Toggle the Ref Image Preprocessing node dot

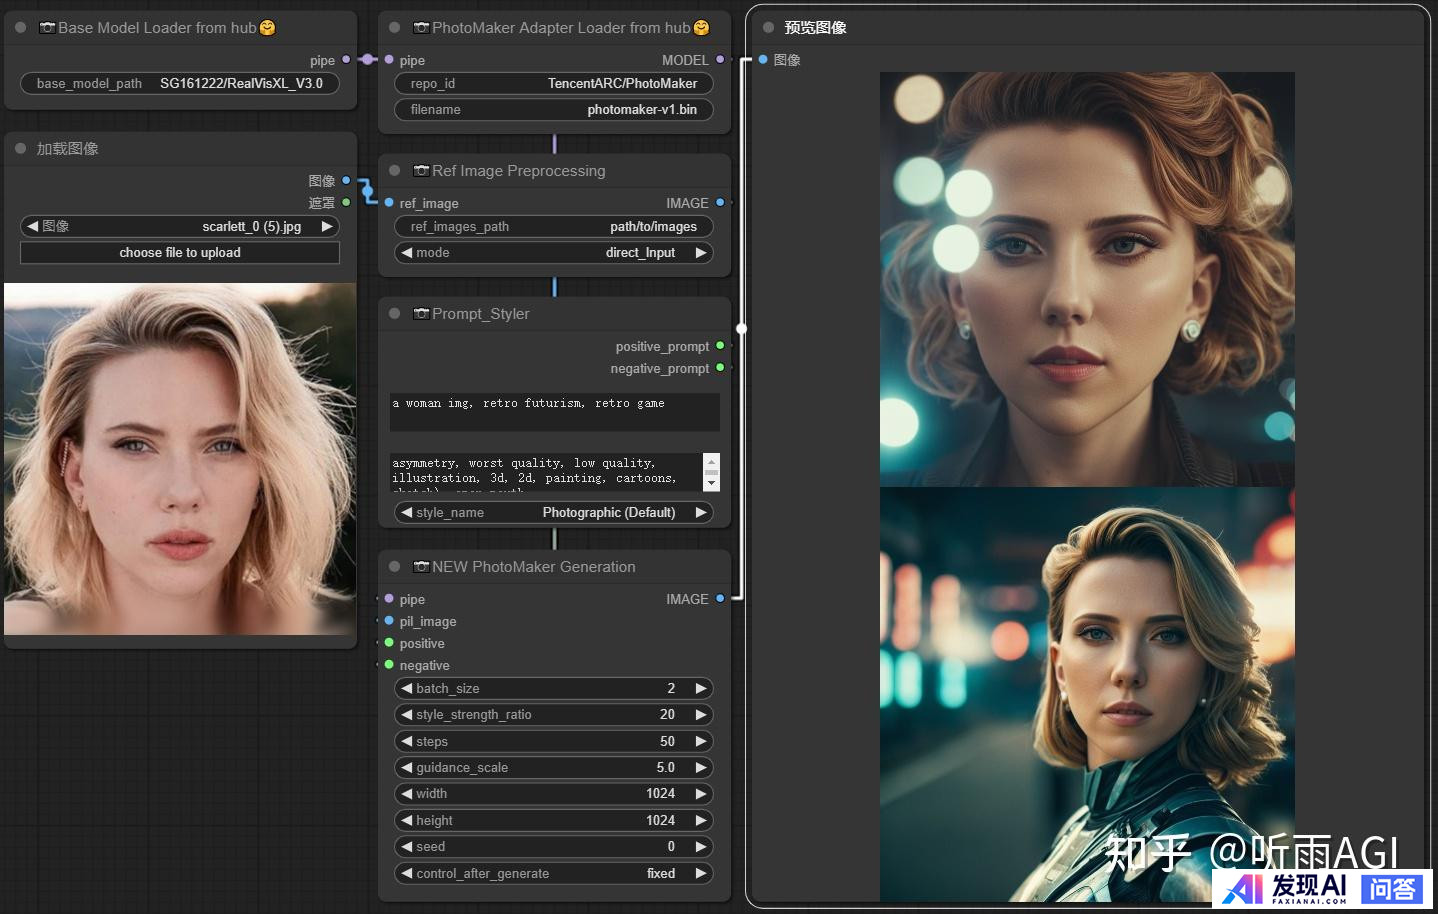click(x=394, y=171)
